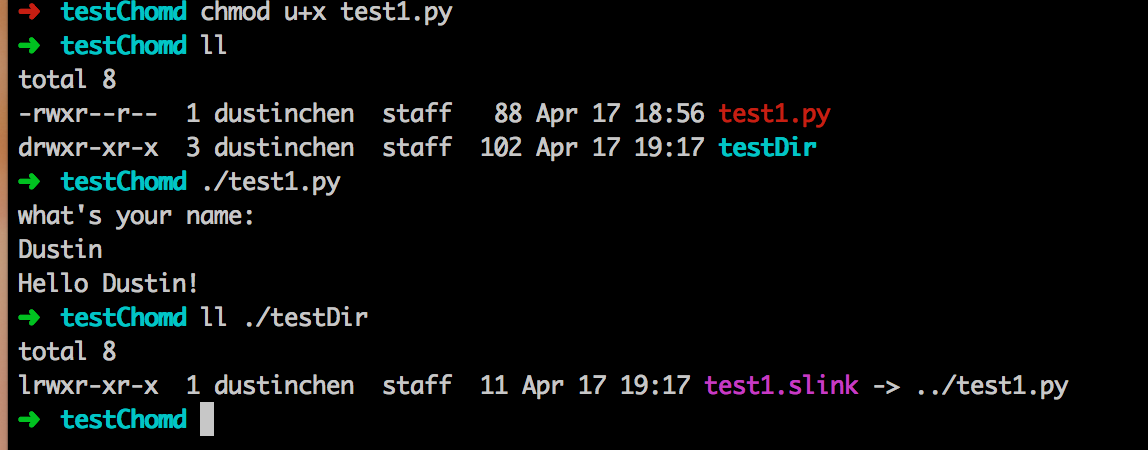Click the green arrow before ./test1.py command
This screenshot has width=1148, height=450.
[x=29, y=181]
